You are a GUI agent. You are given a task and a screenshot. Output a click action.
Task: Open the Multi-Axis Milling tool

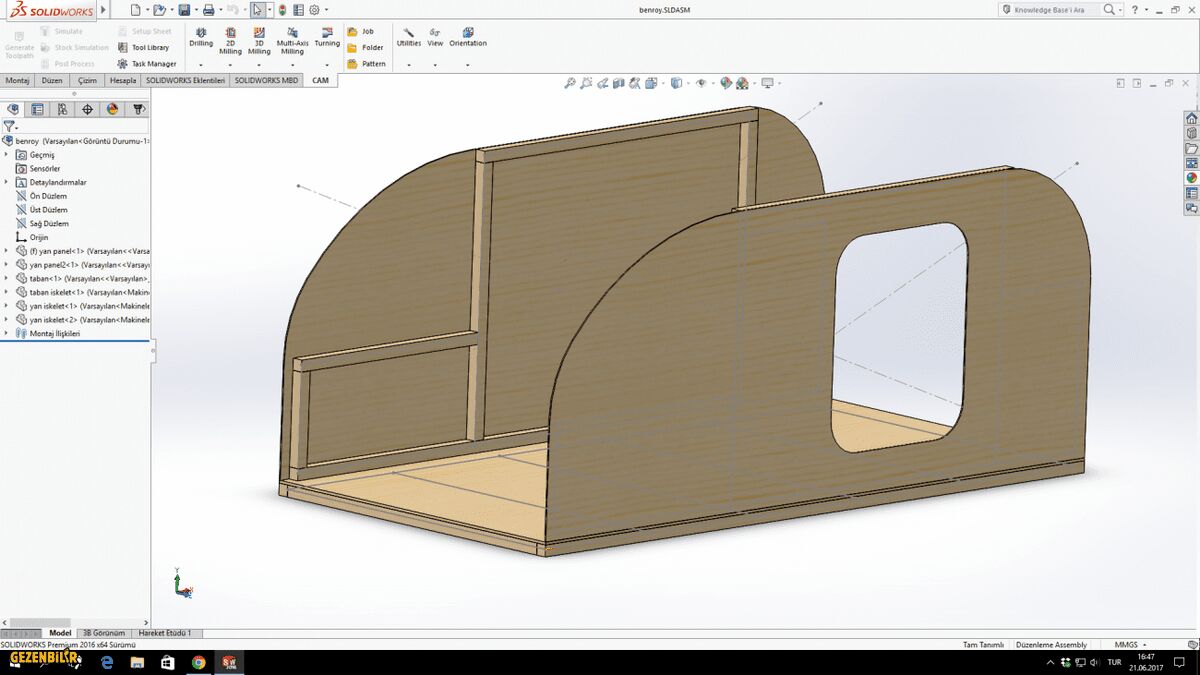click(292, 40)
